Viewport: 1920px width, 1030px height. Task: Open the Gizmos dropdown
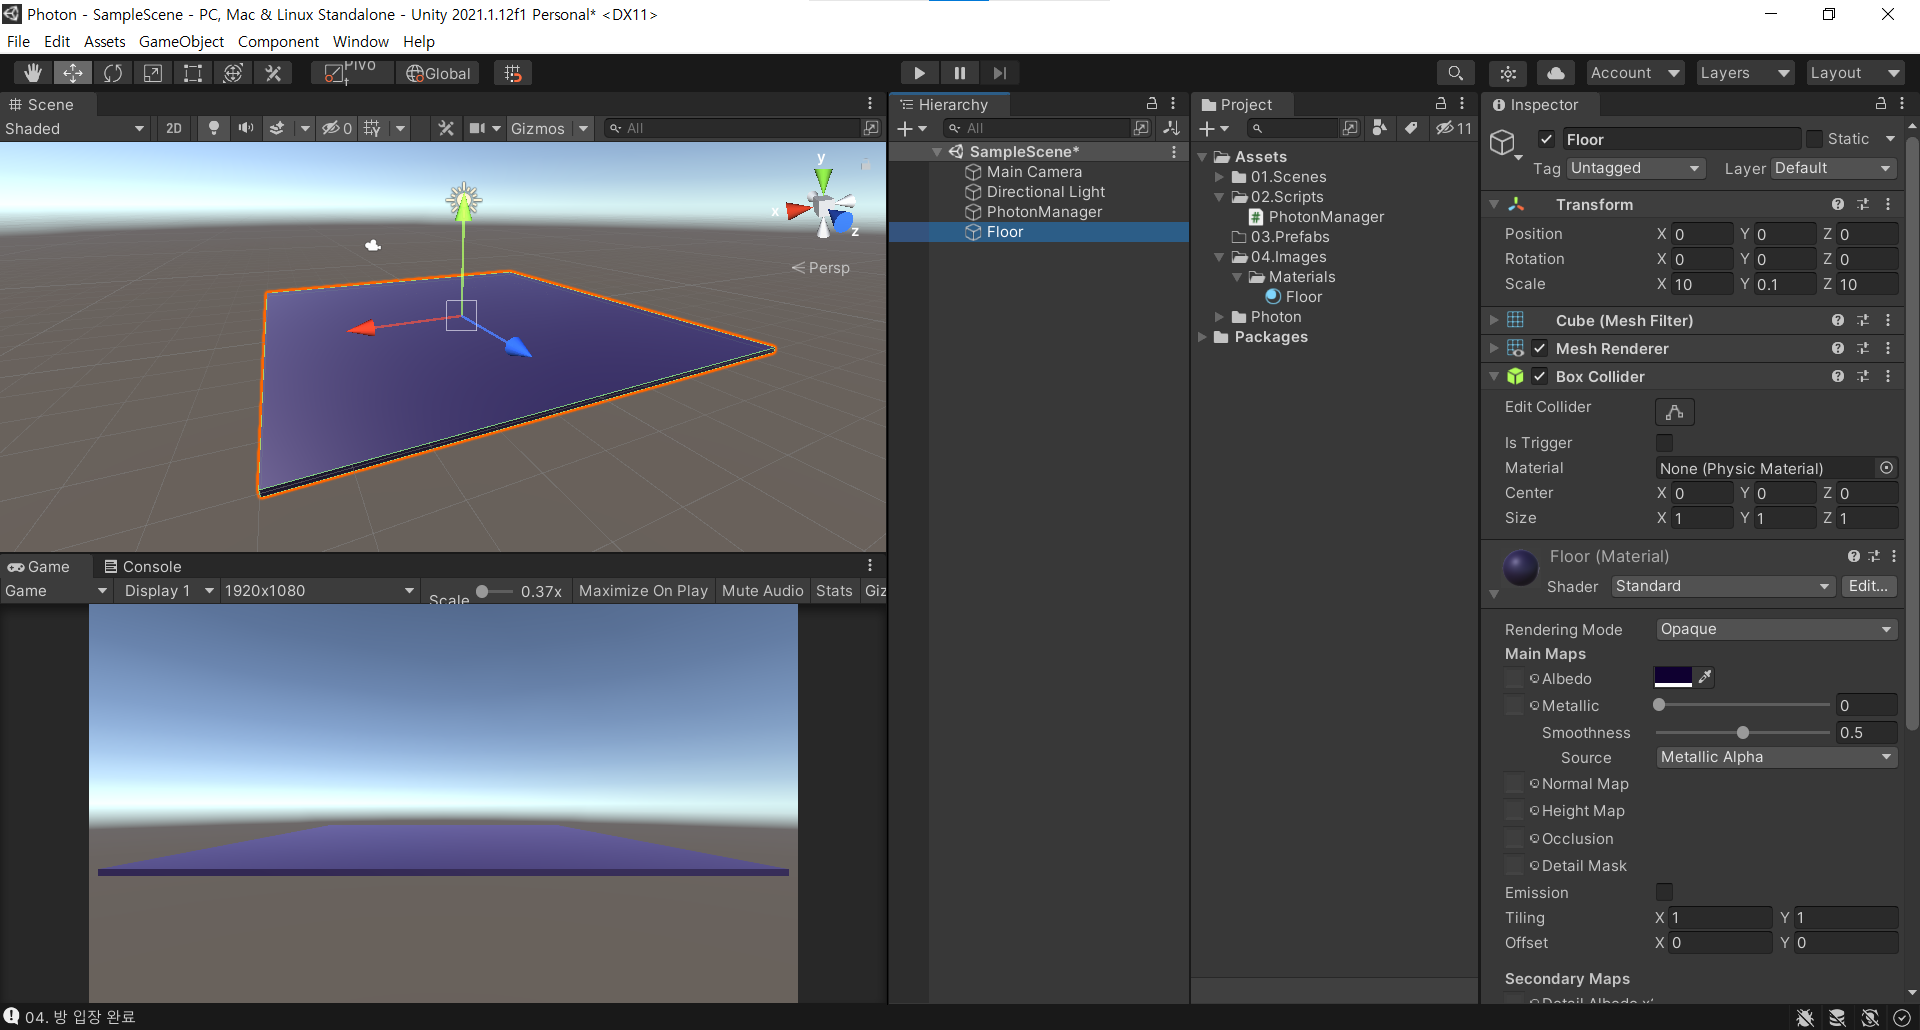click(x=551, y=128)
